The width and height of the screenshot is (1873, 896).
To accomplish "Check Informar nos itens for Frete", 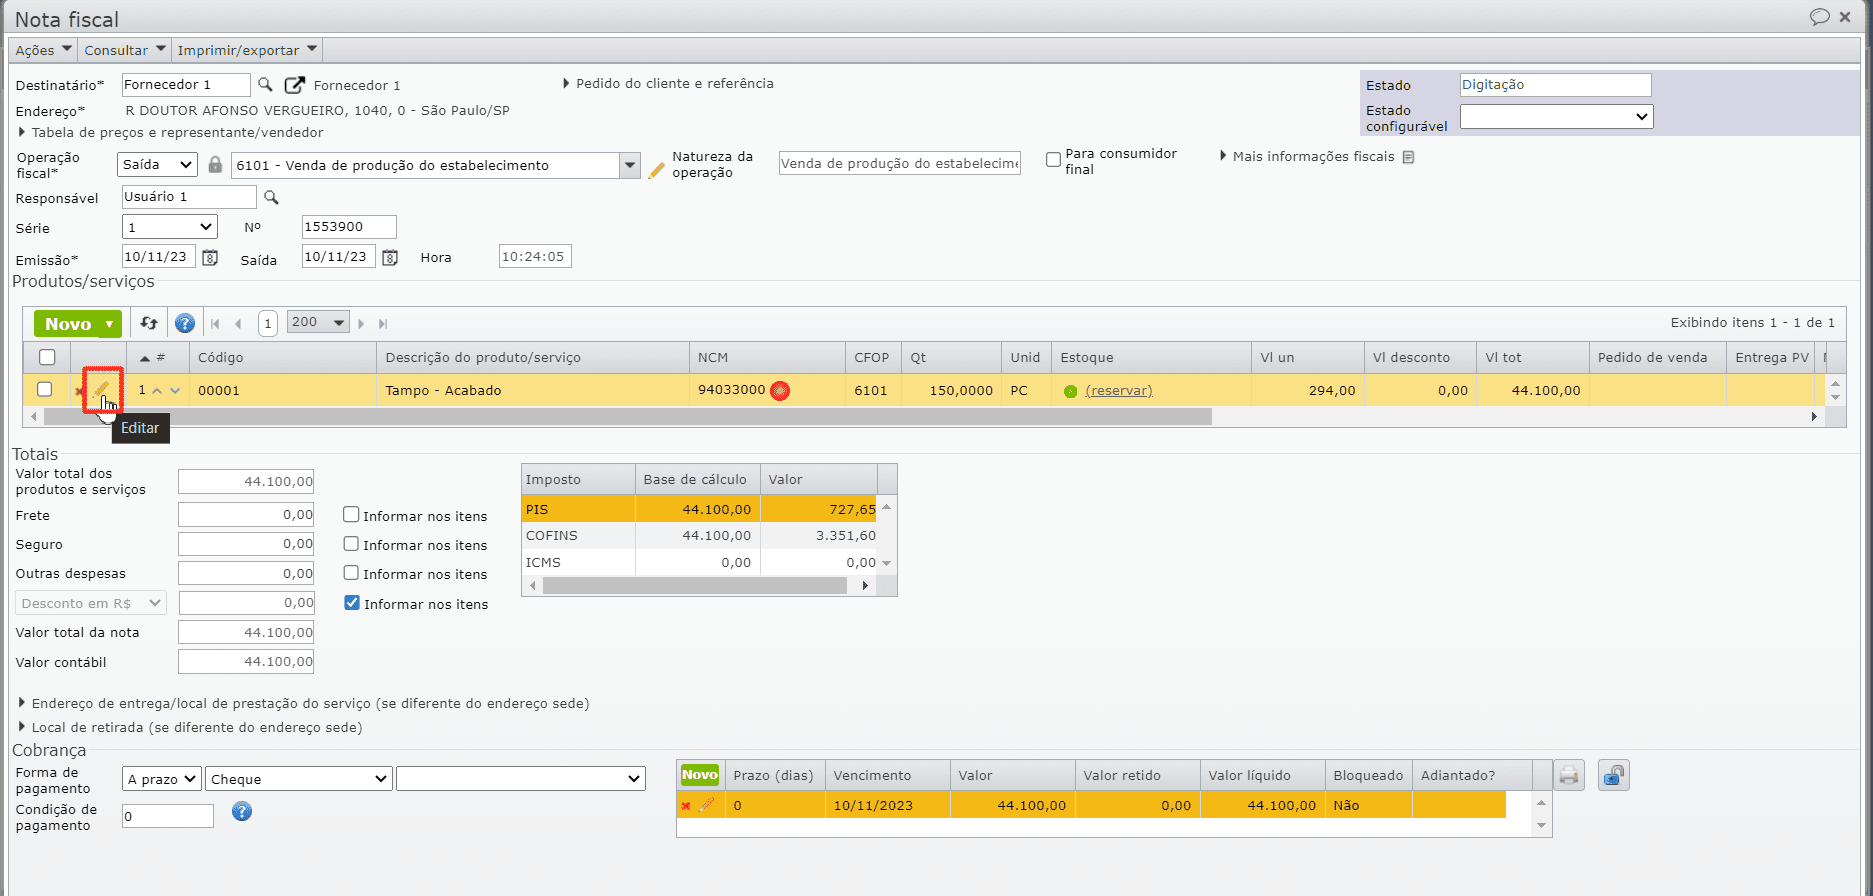I will pos(351,515).
